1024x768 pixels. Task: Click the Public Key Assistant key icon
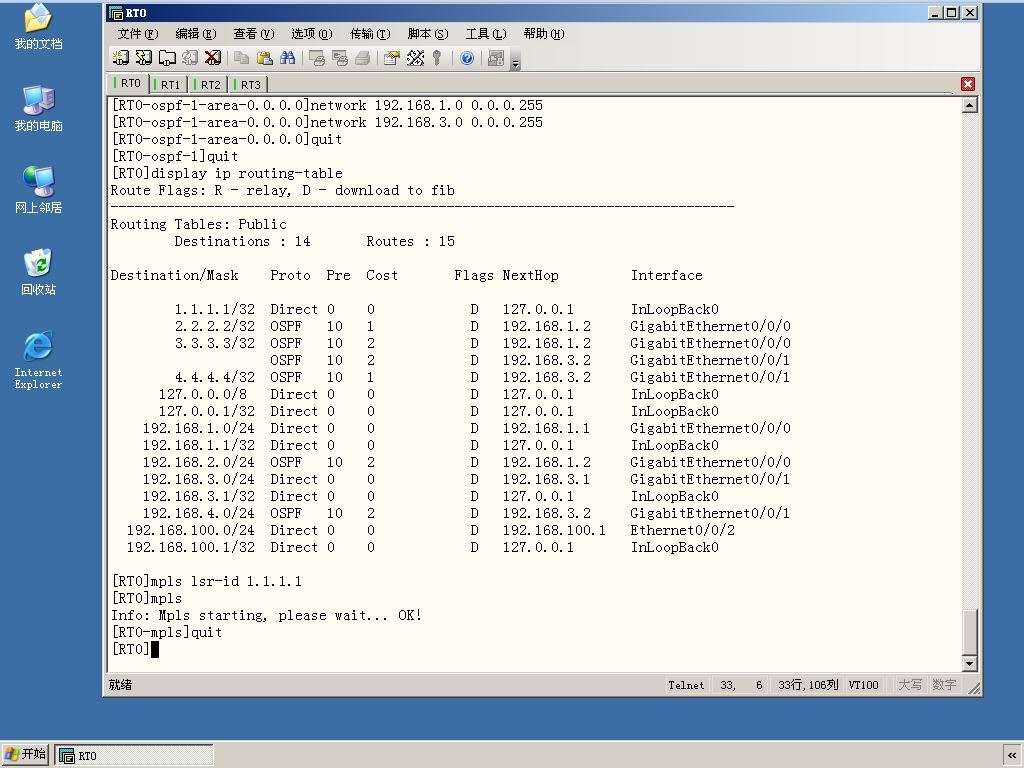tap(437, 58)
